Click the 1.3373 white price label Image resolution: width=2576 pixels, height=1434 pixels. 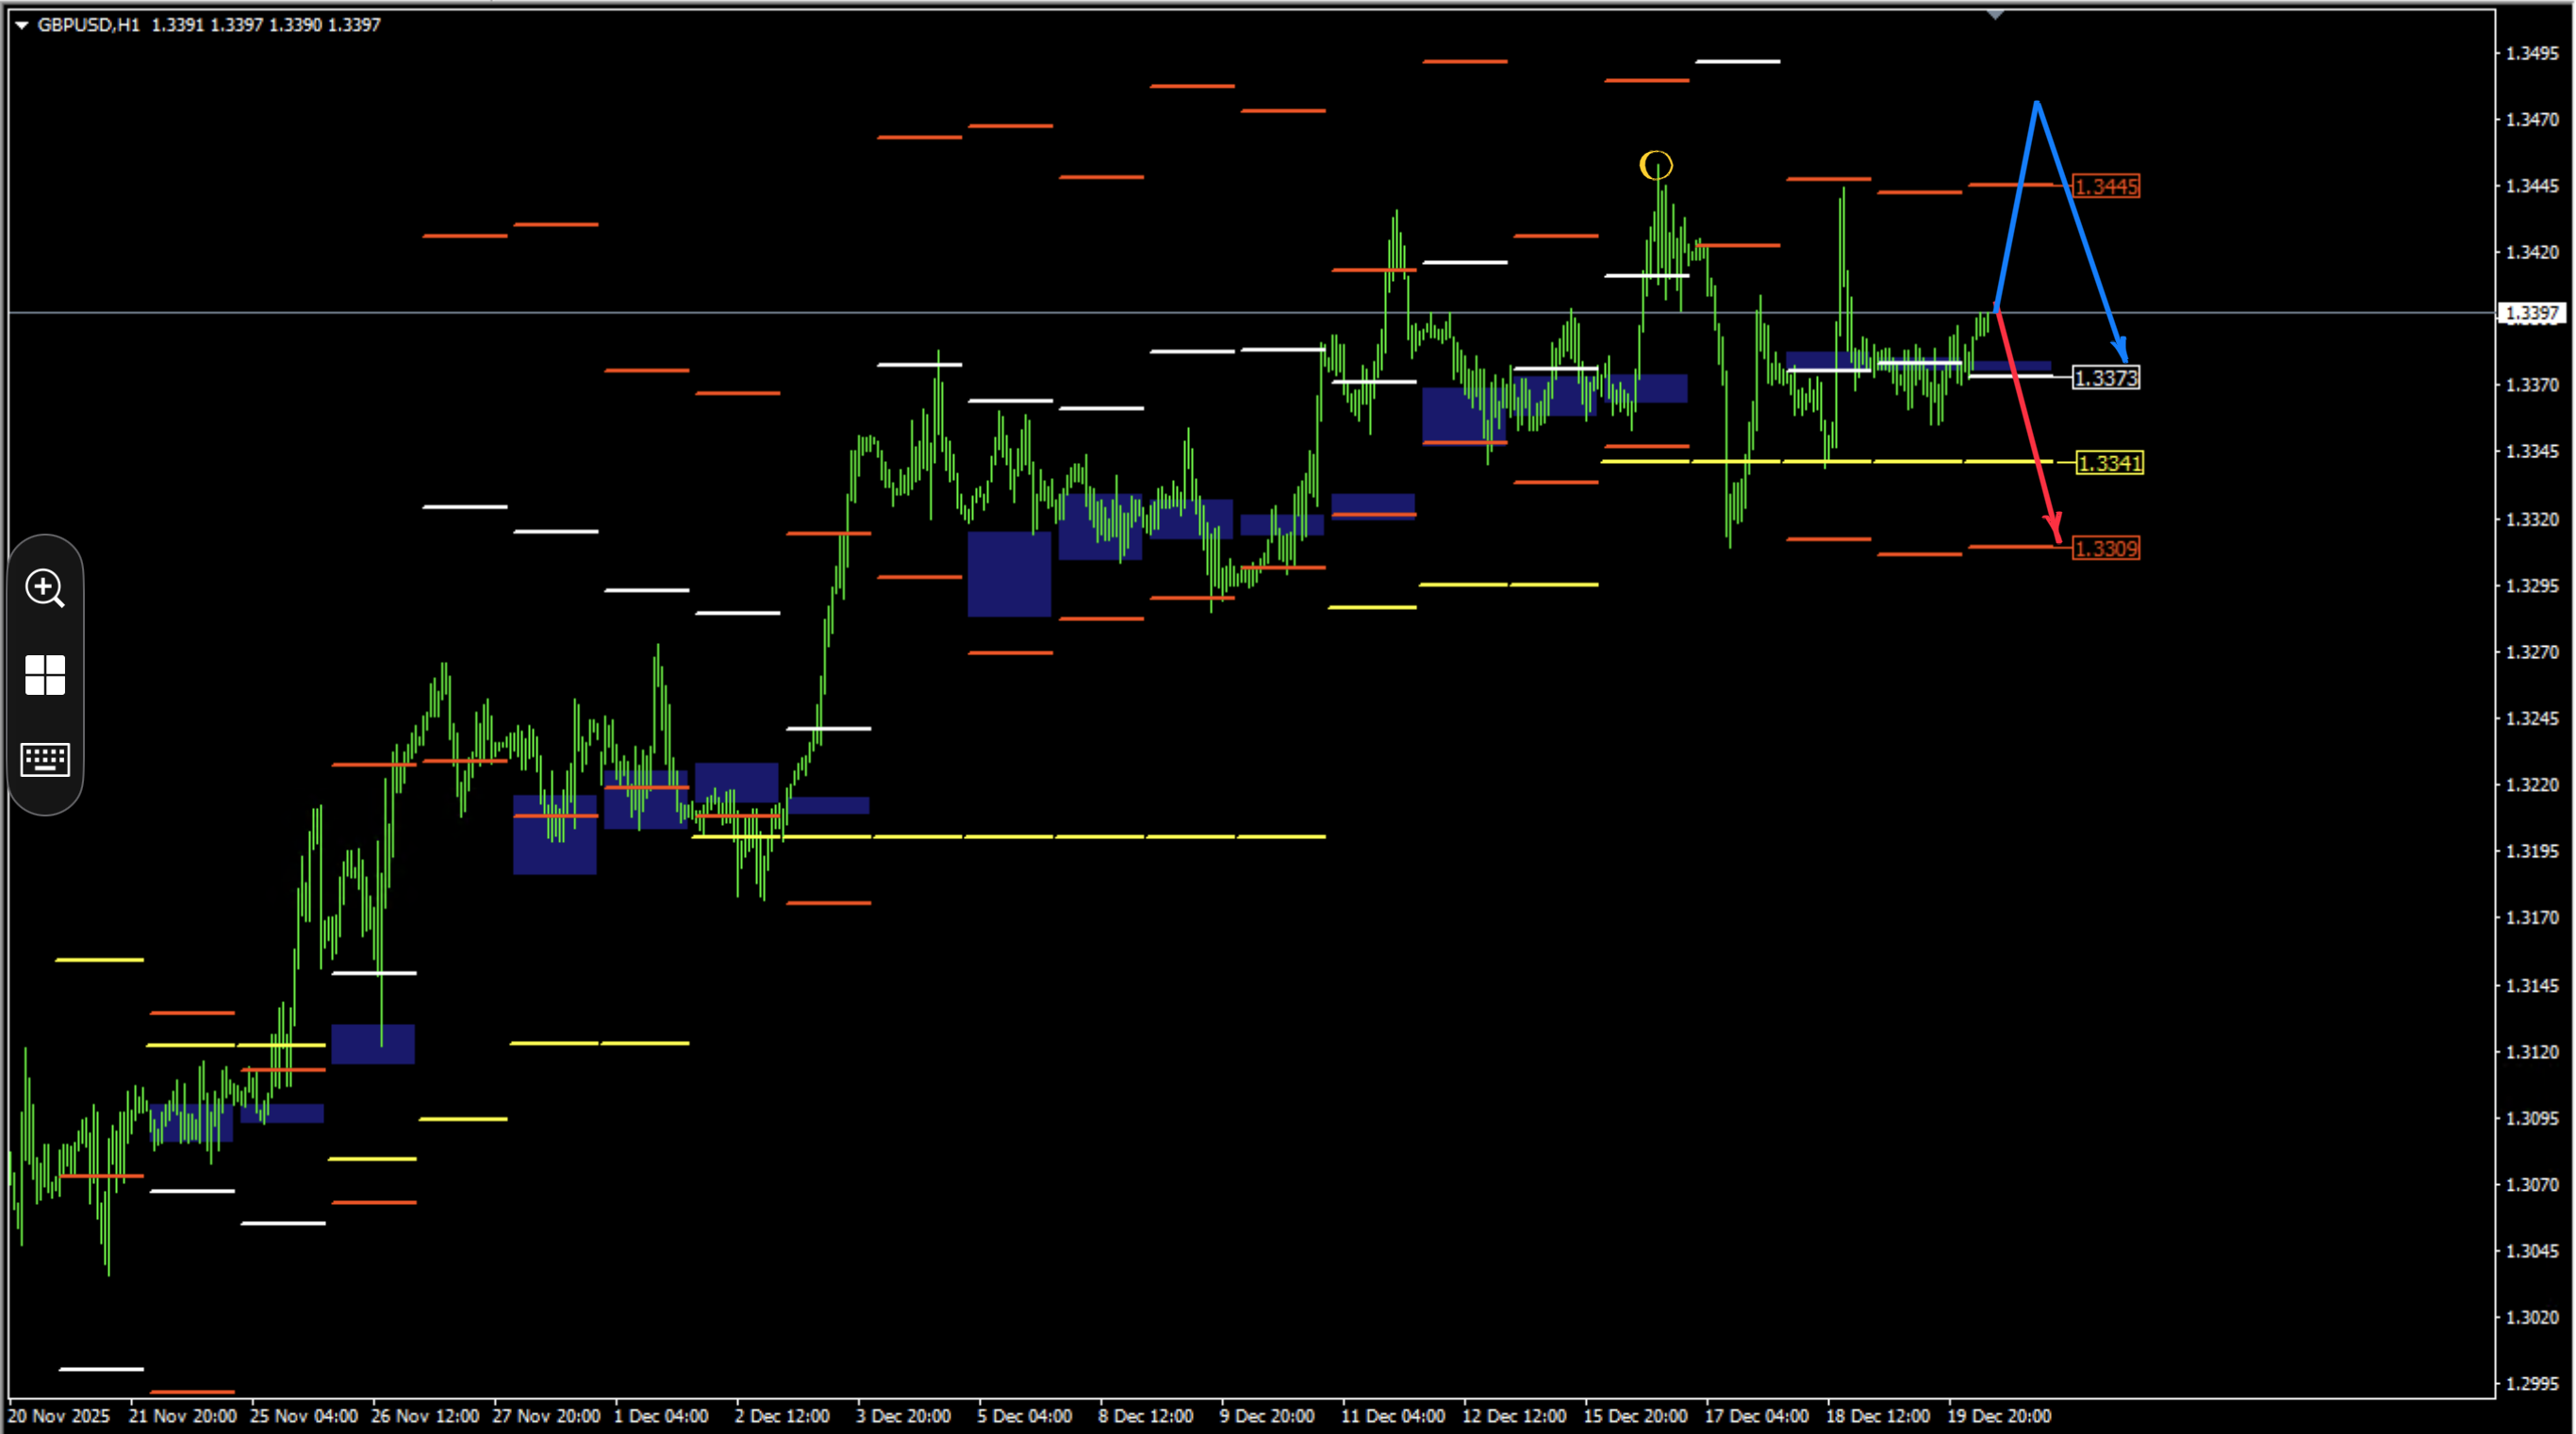2106,378
